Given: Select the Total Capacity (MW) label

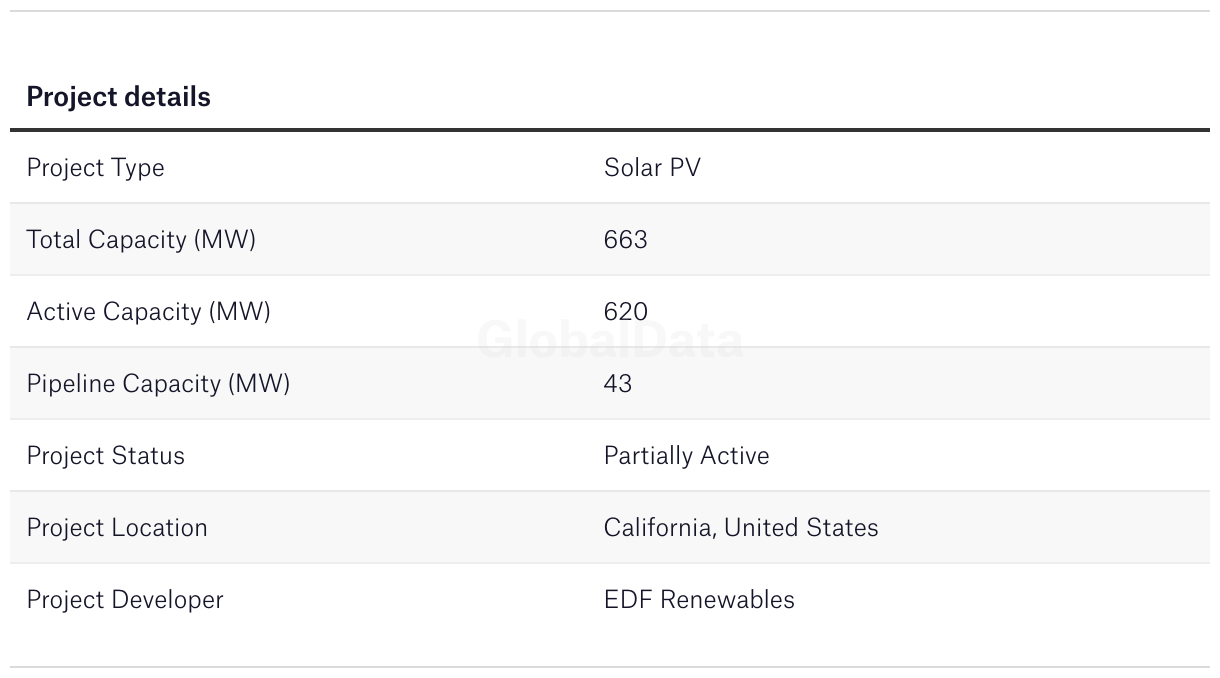Looking at the screenshot, I should tap(141, 240).
